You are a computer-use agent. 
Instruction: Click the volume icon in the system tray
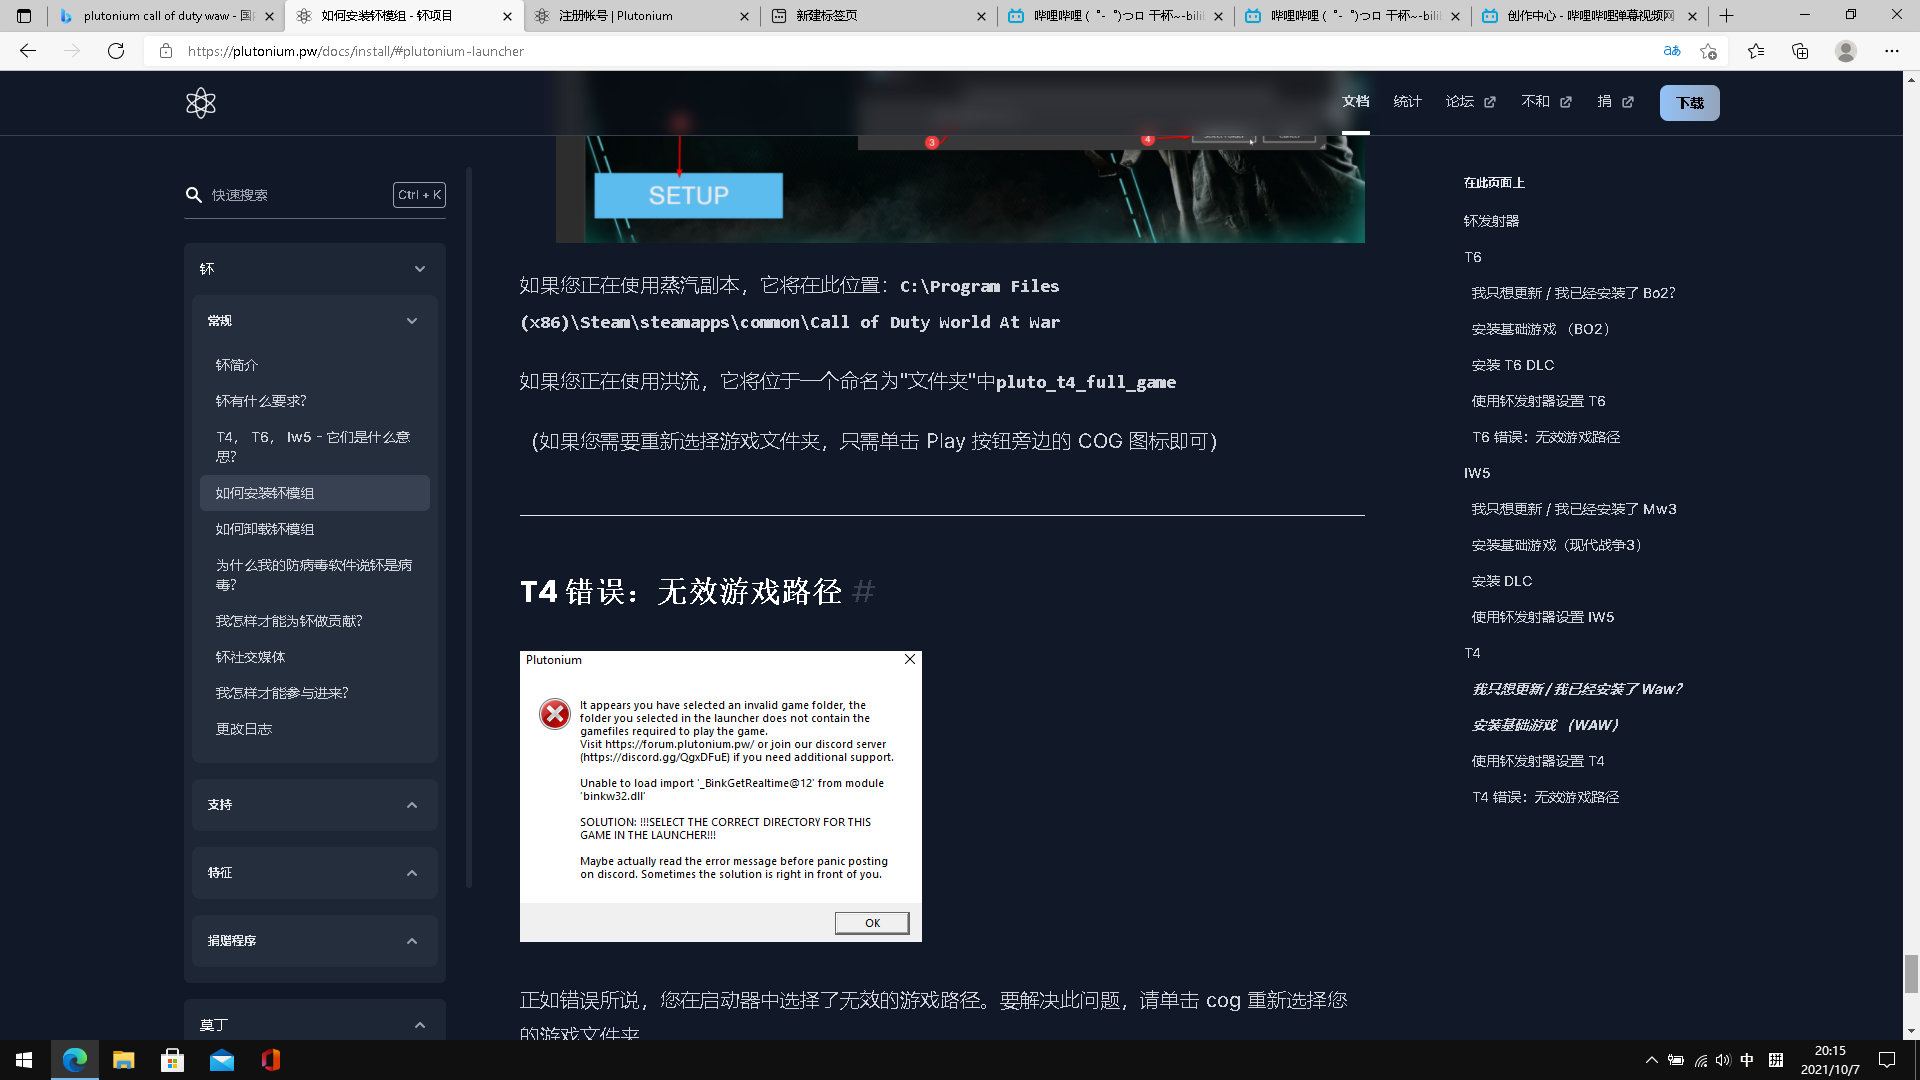[1722, 1060]
